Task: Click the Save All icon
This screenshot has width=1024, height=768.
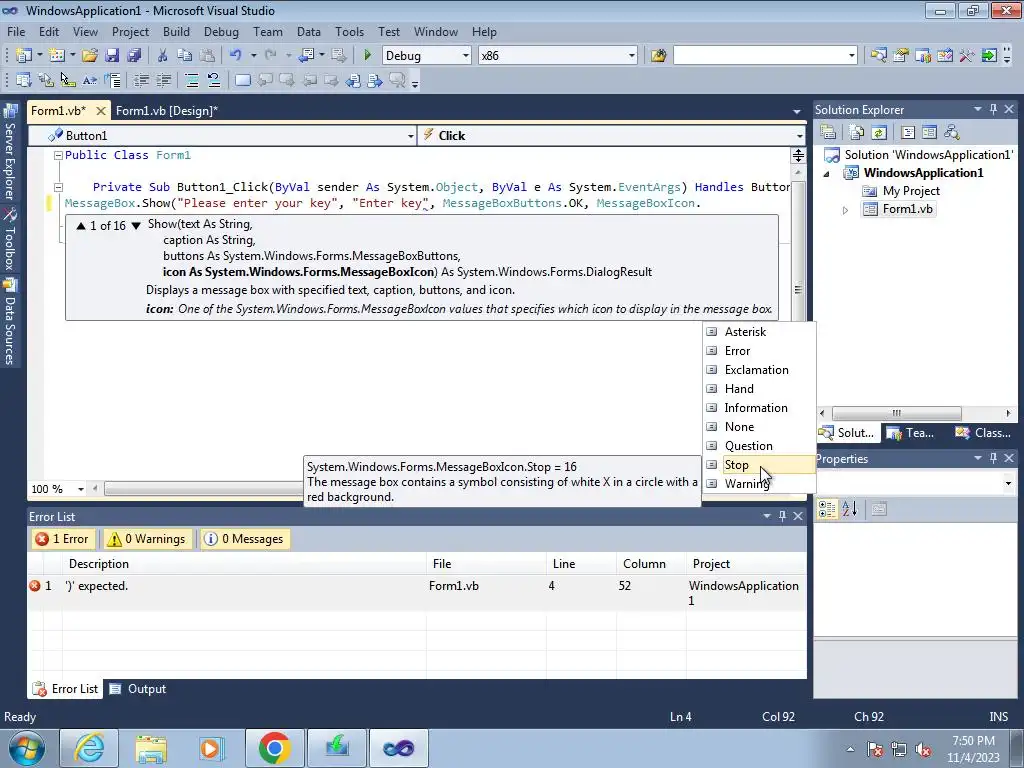Action: click(x=134, y=56)
